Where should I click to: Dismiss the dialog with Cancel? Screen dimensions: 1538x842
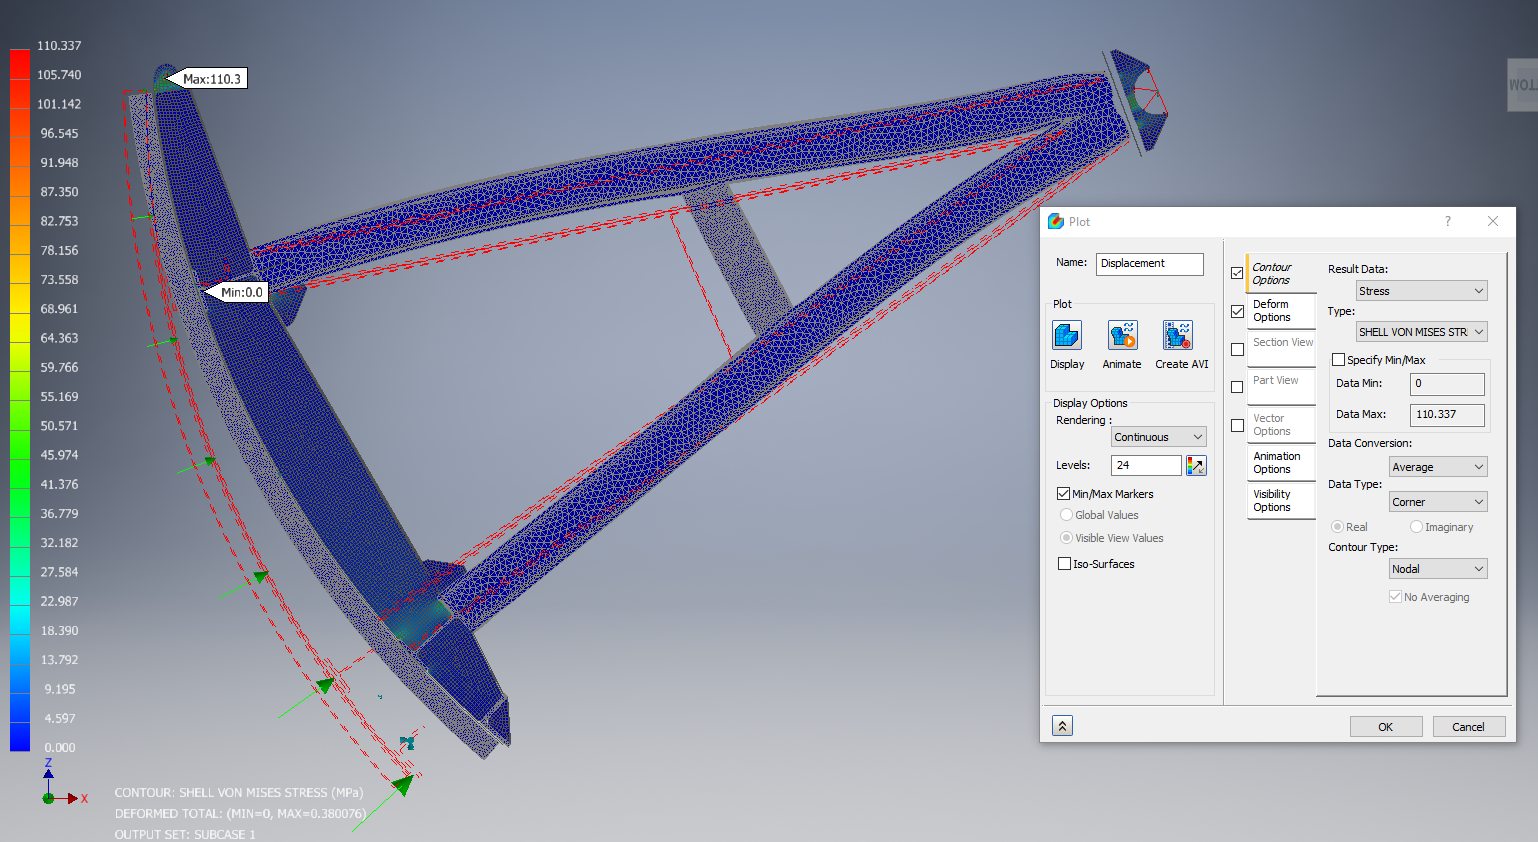(x=1468, y=726)
